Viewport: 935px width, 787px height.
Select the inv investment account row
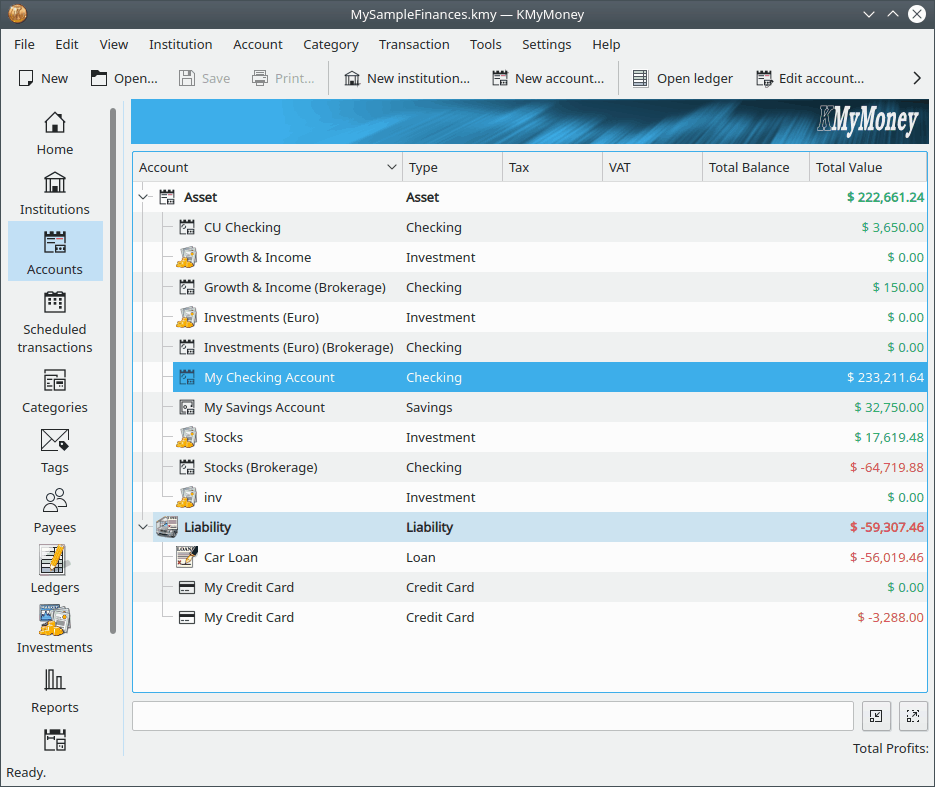tap(530, 497)
